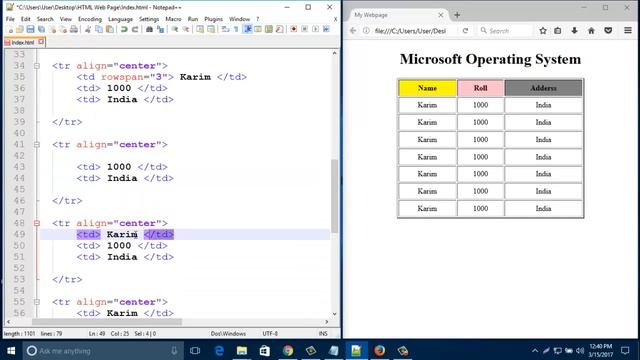This screenshot has width=640, height=360.
Task: Click the editor horizontal scrollbar thumb
Action: (107, 322)
